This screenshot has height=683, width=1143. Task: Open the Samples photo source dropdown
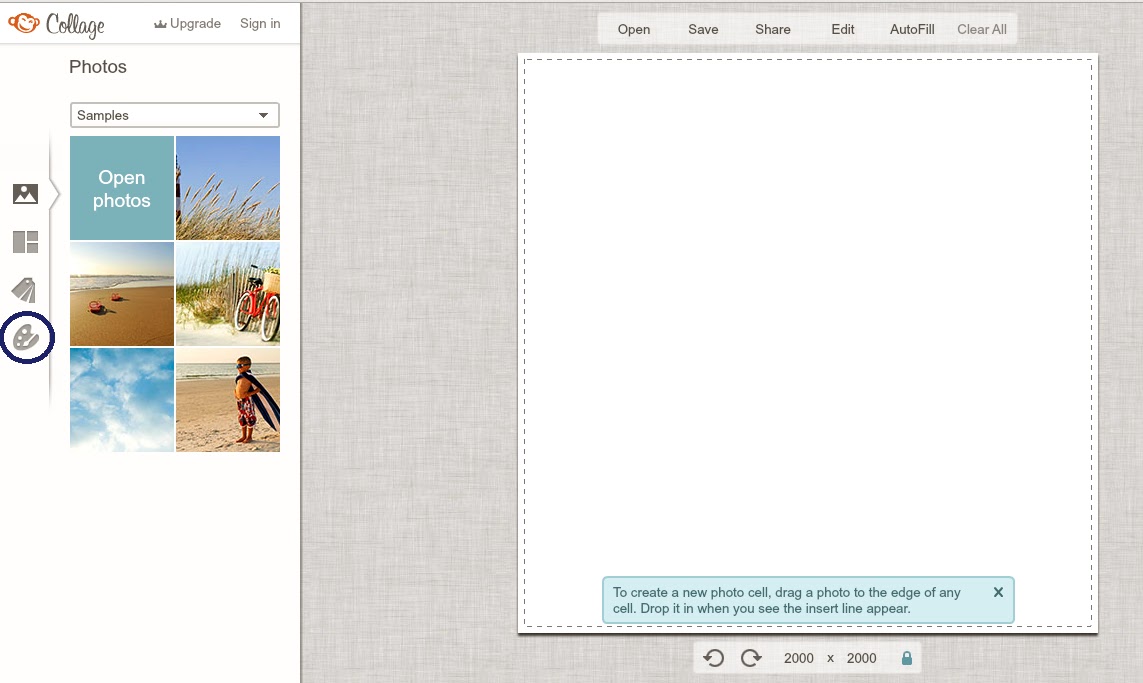tap(175, 115)
